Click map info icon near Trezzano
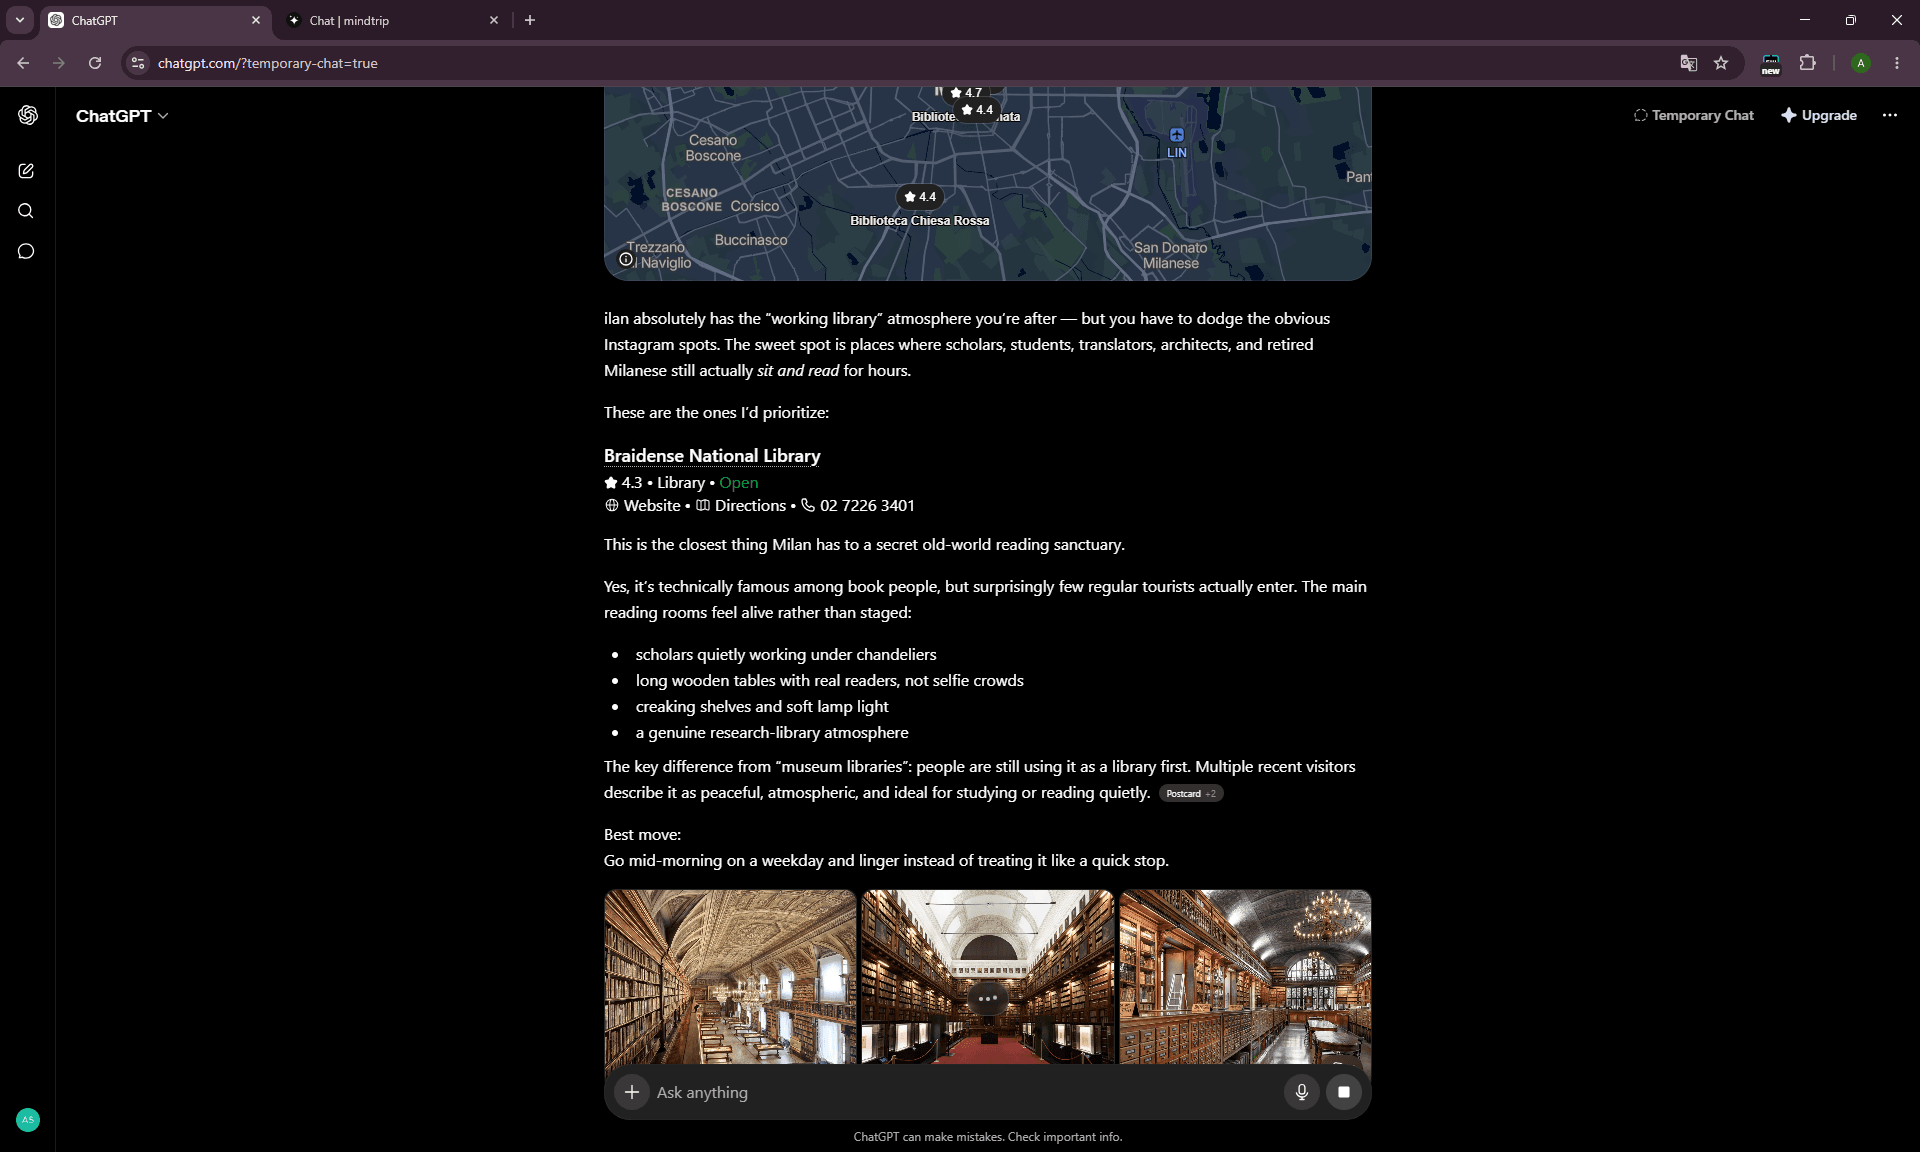Screen dimensions: 1920x1152 click(626, 259)
